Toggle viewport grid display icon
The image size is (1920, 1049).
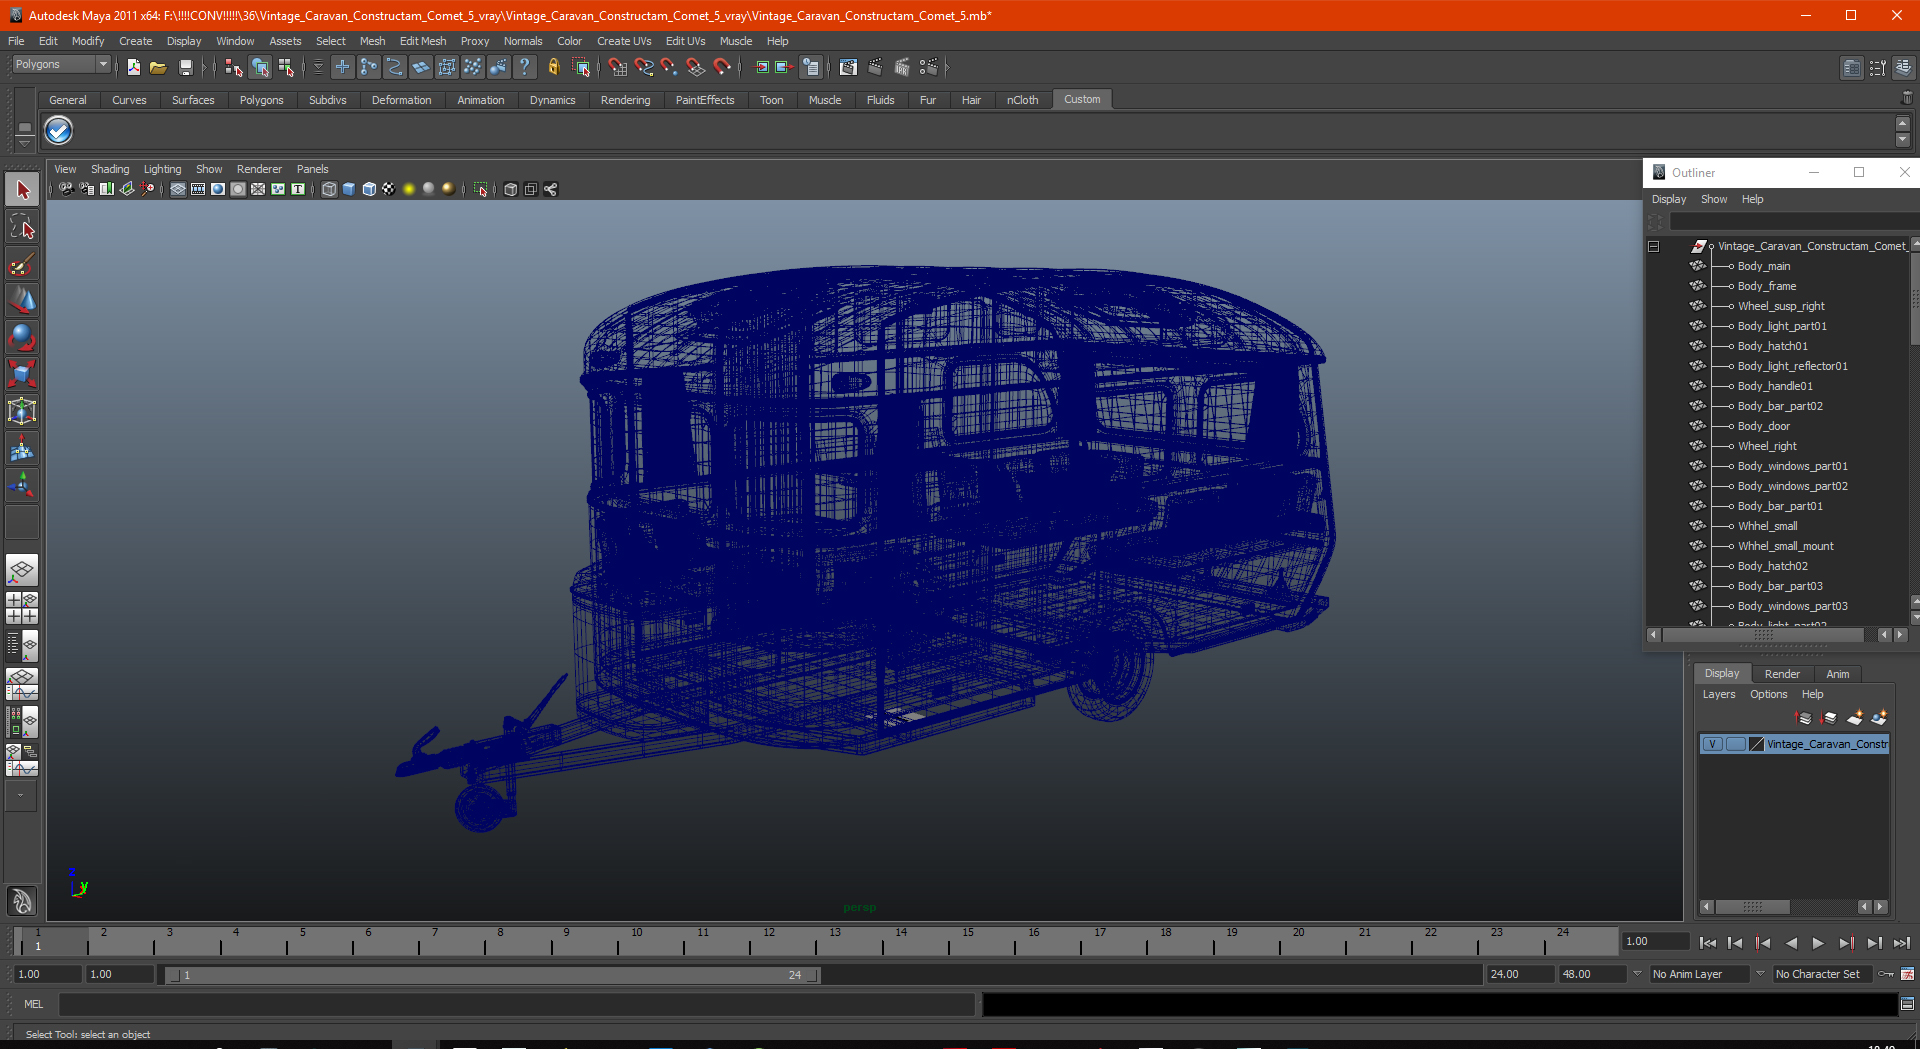pyautogui.click(x=178, y=189)
